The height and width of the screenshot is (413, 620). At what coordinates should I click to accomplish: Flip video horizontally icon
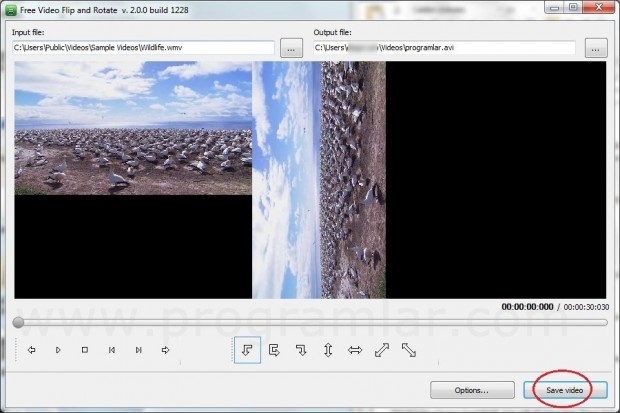(x=355, y=350)
